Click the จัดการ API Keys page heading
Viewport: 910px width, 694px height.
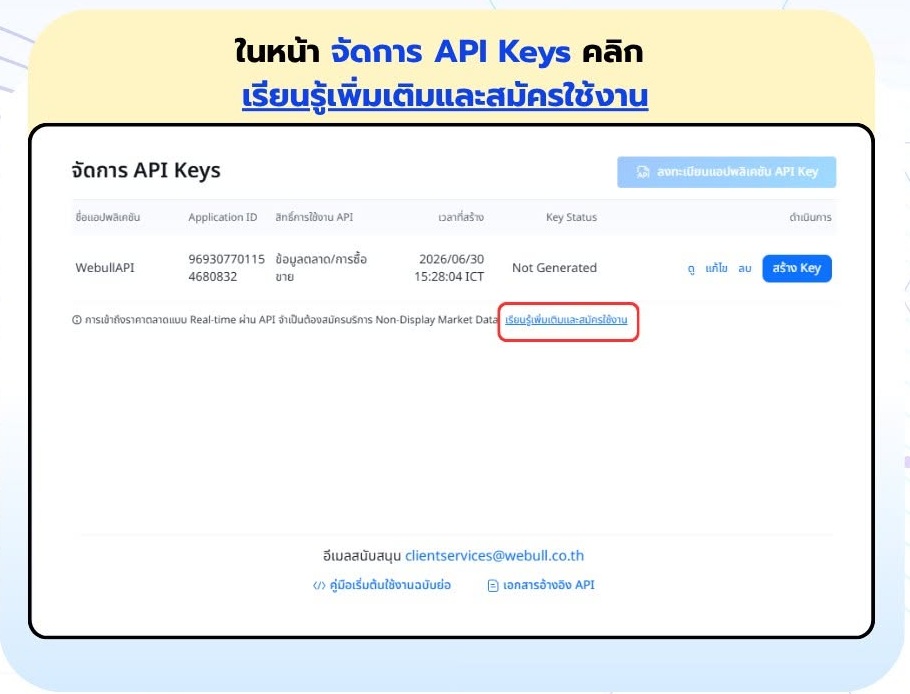(146, 171)
